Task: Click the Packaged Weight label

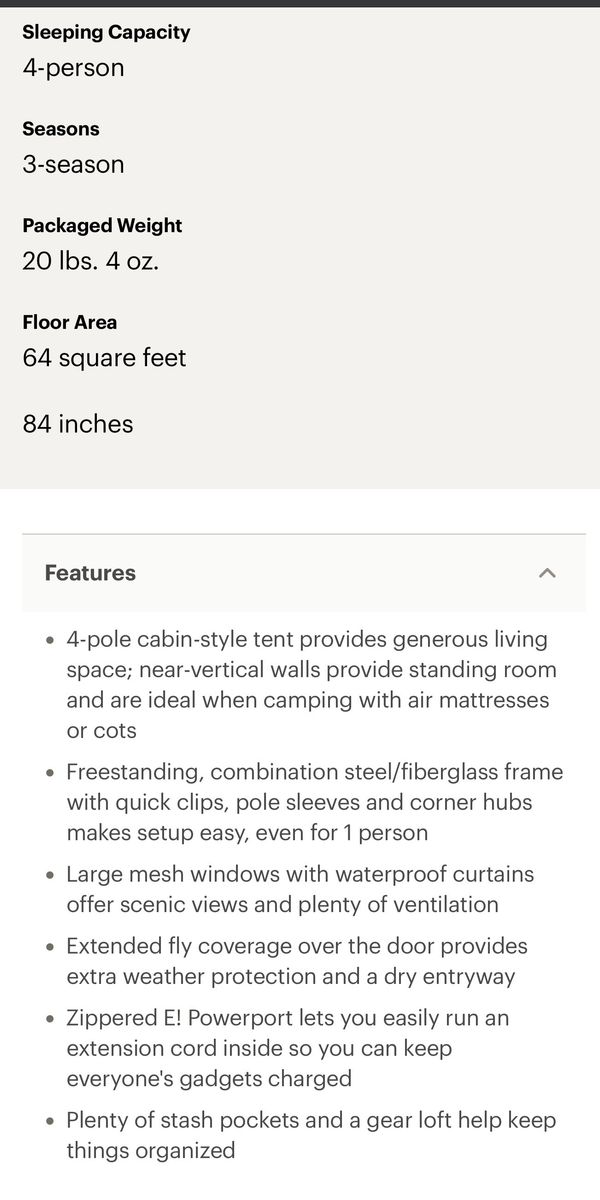Action: [x=102, y=226]
